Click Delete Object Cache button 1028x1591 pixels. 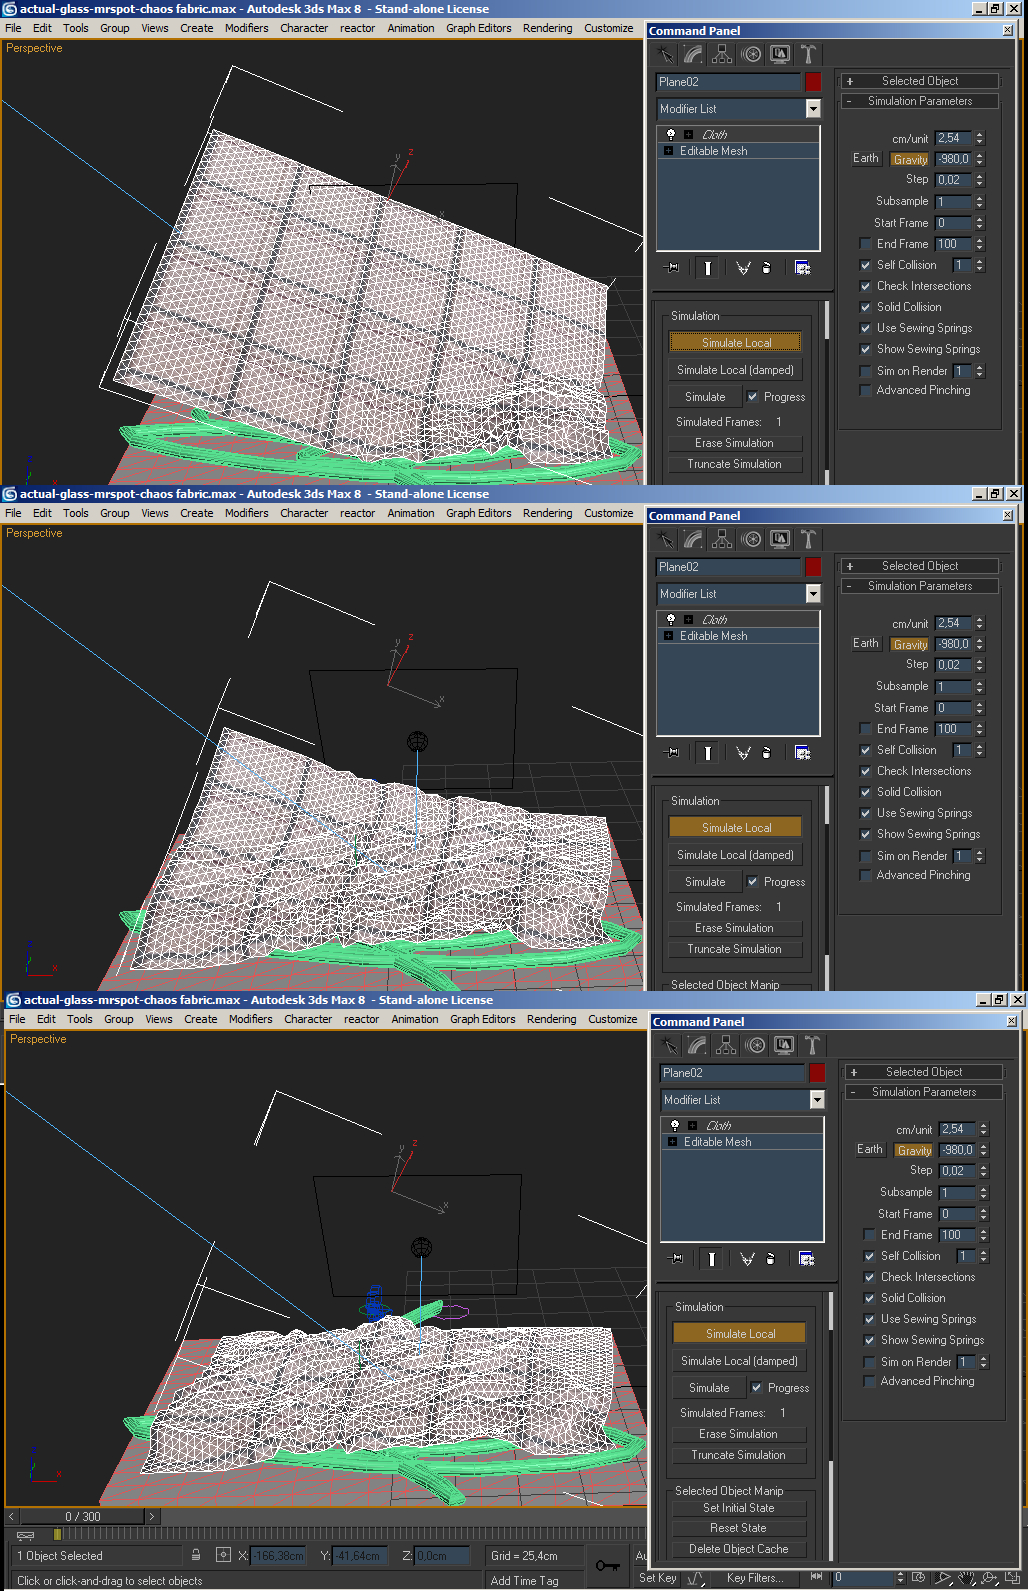pyautogui.click(x=738, y=1549)
